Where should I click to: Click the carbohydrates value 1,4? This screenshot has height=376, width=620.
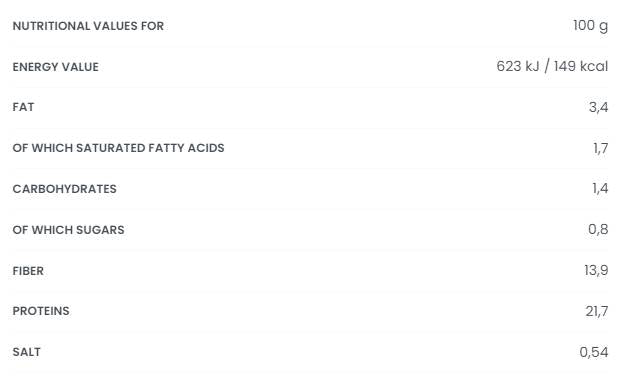[x=600, y=189]
